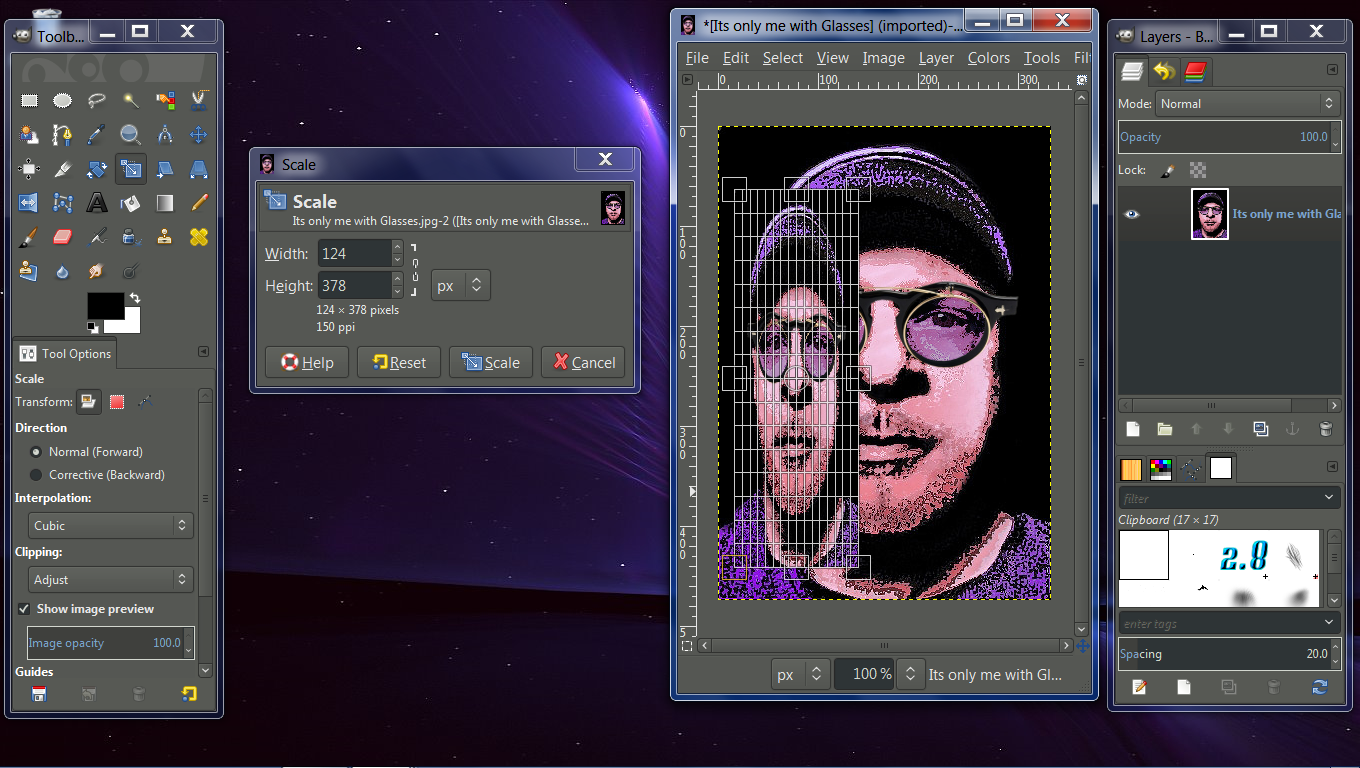Activate the Zoom magnifier tool
This screenshot has width=1360, height=768.
click(x=131, y=134)
